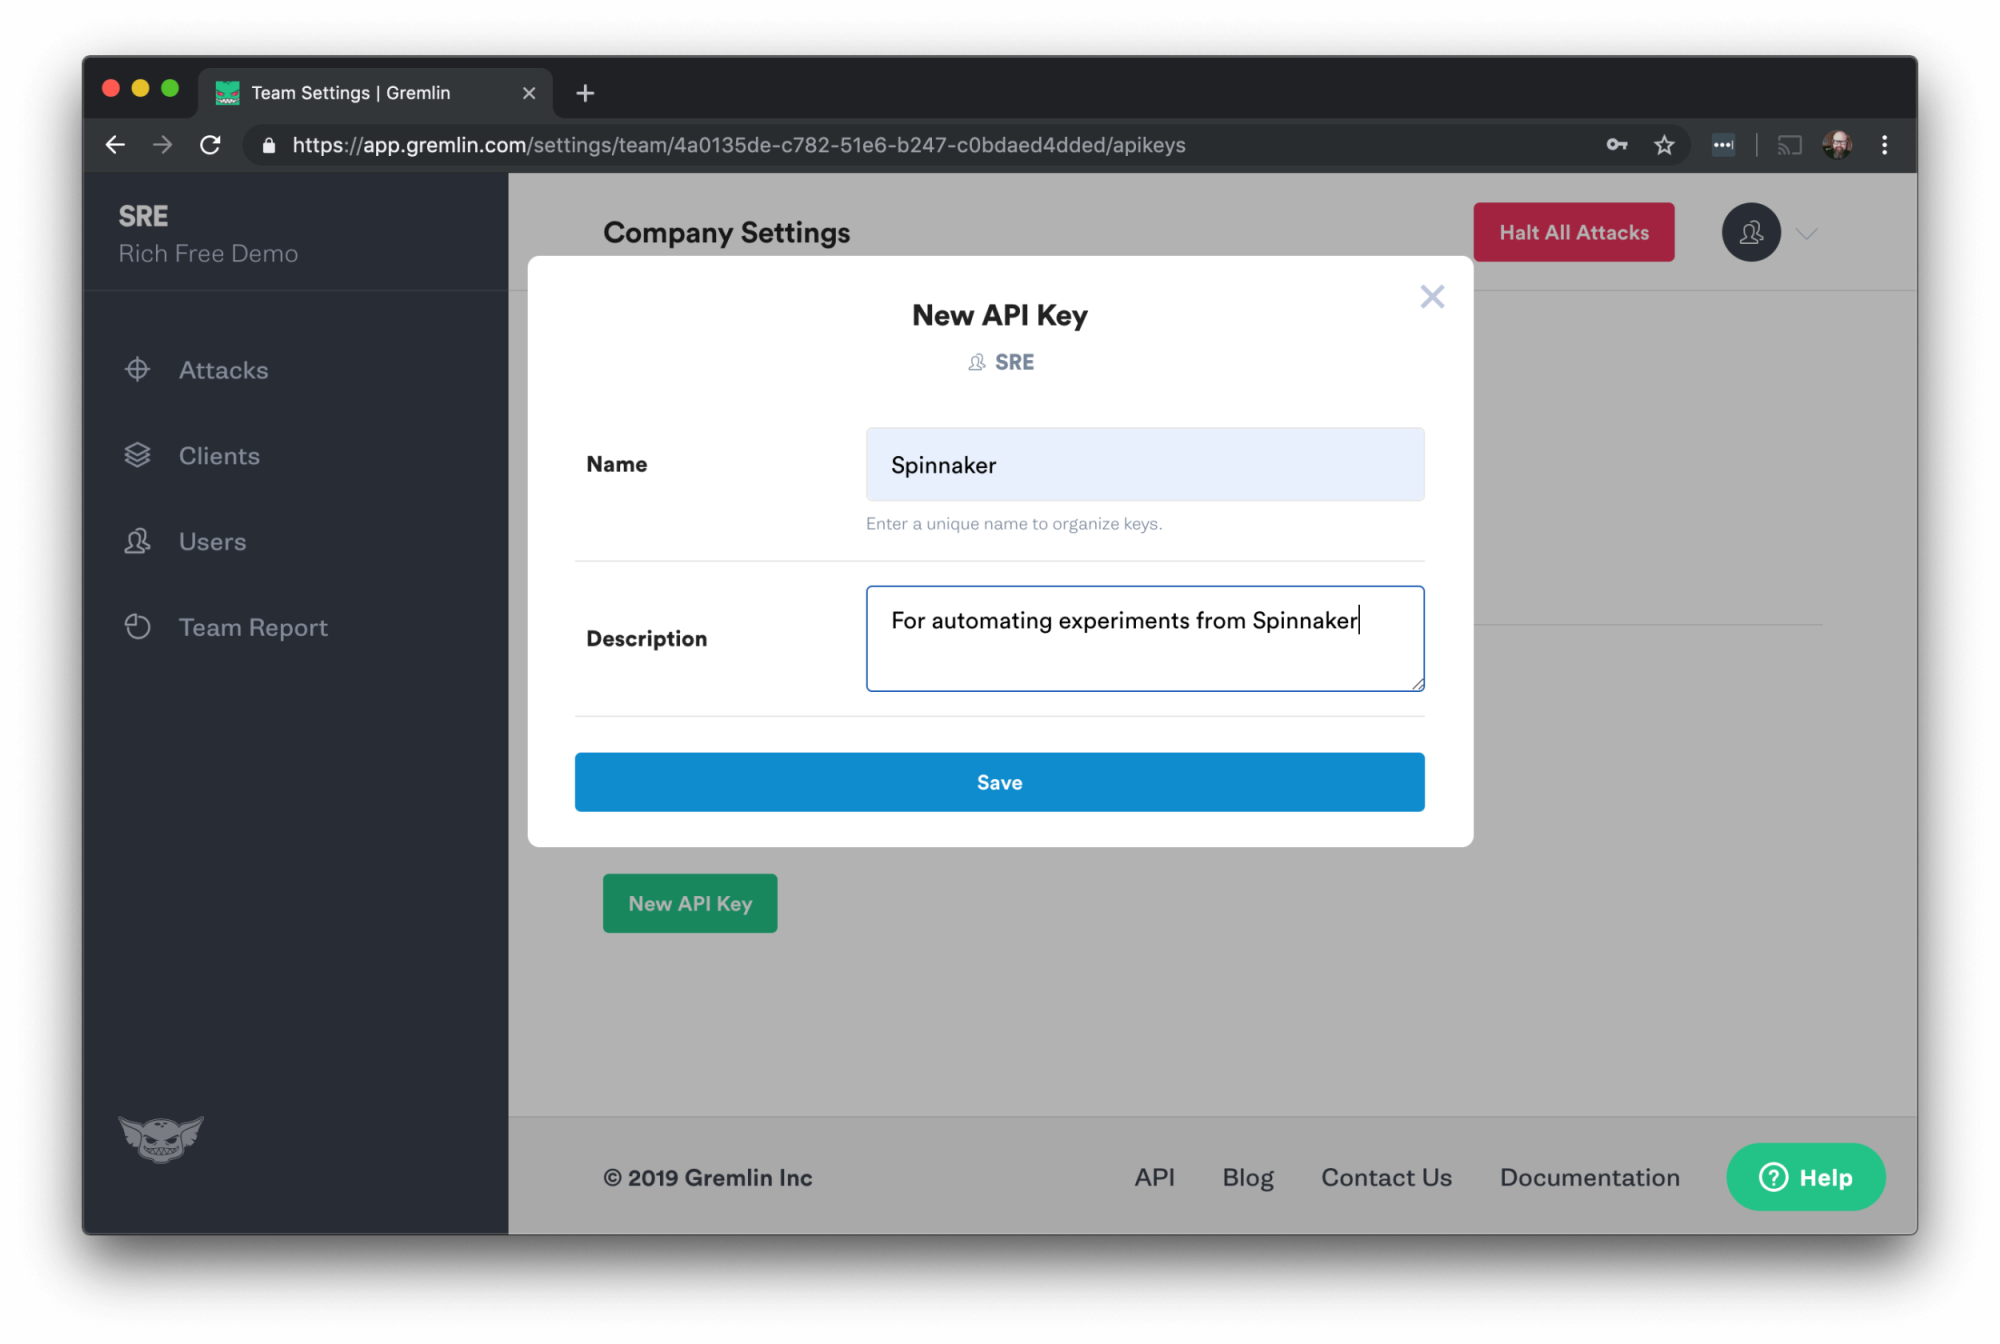Follow the Blog footer link
2000x1344 pixels.
pos(1247,1178)
